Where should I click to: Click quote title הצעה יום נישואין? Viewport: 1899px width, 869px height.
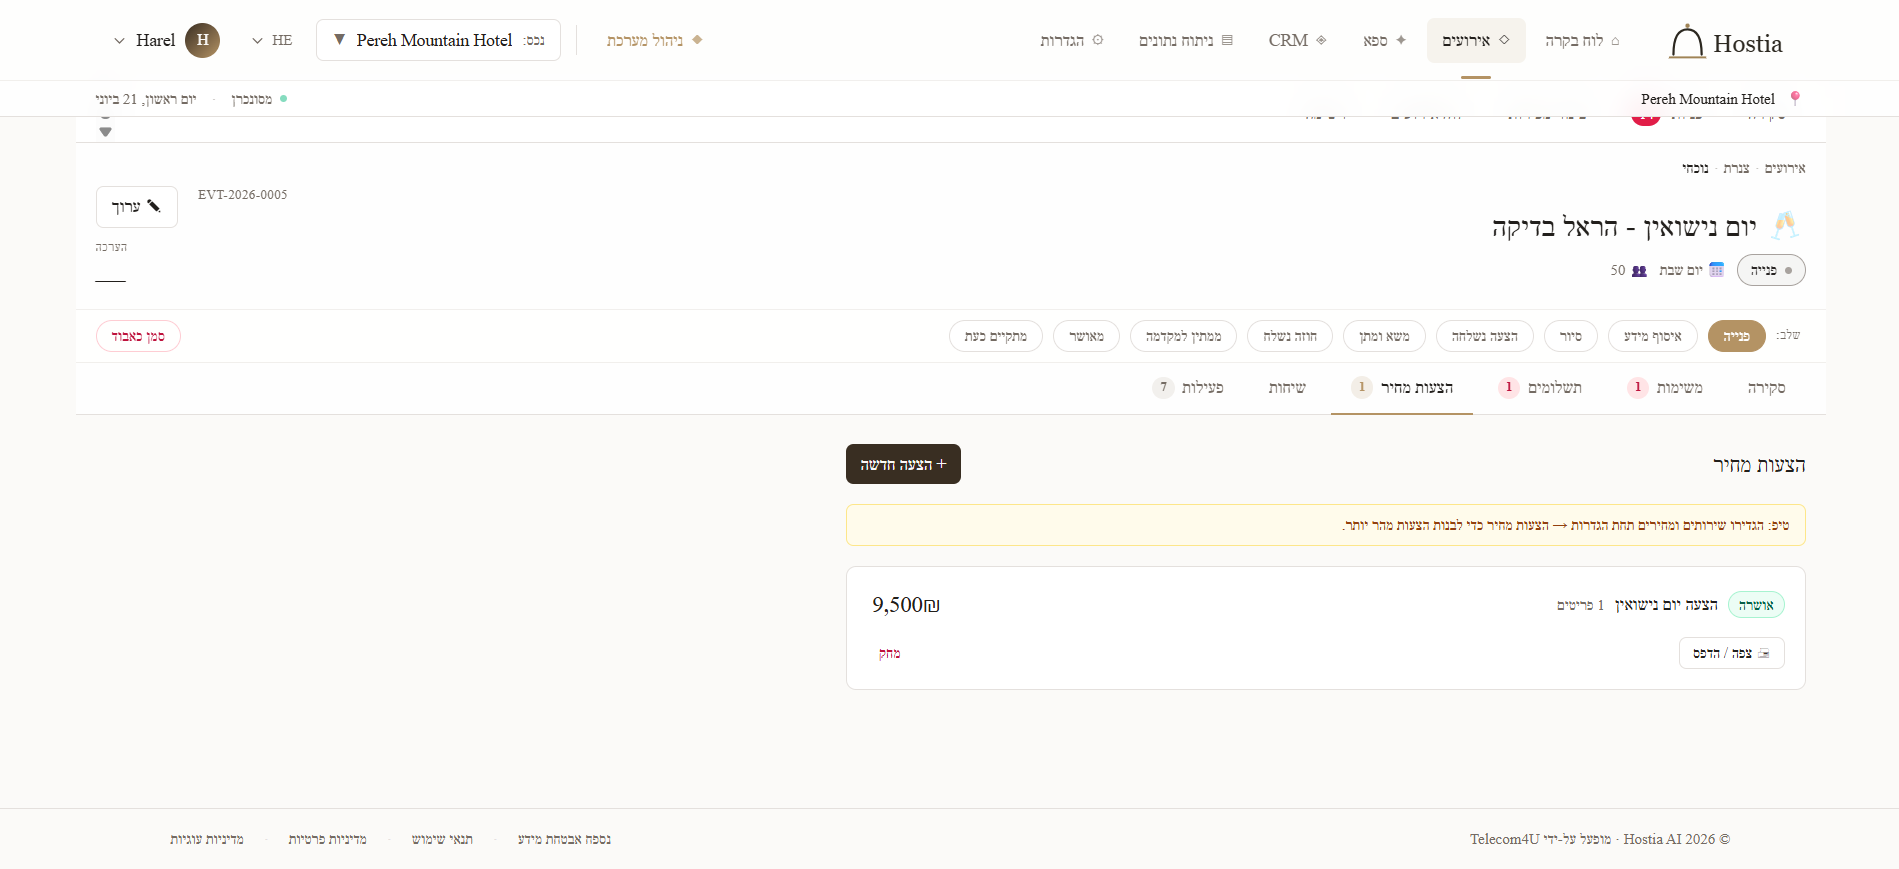point(1666,605)
